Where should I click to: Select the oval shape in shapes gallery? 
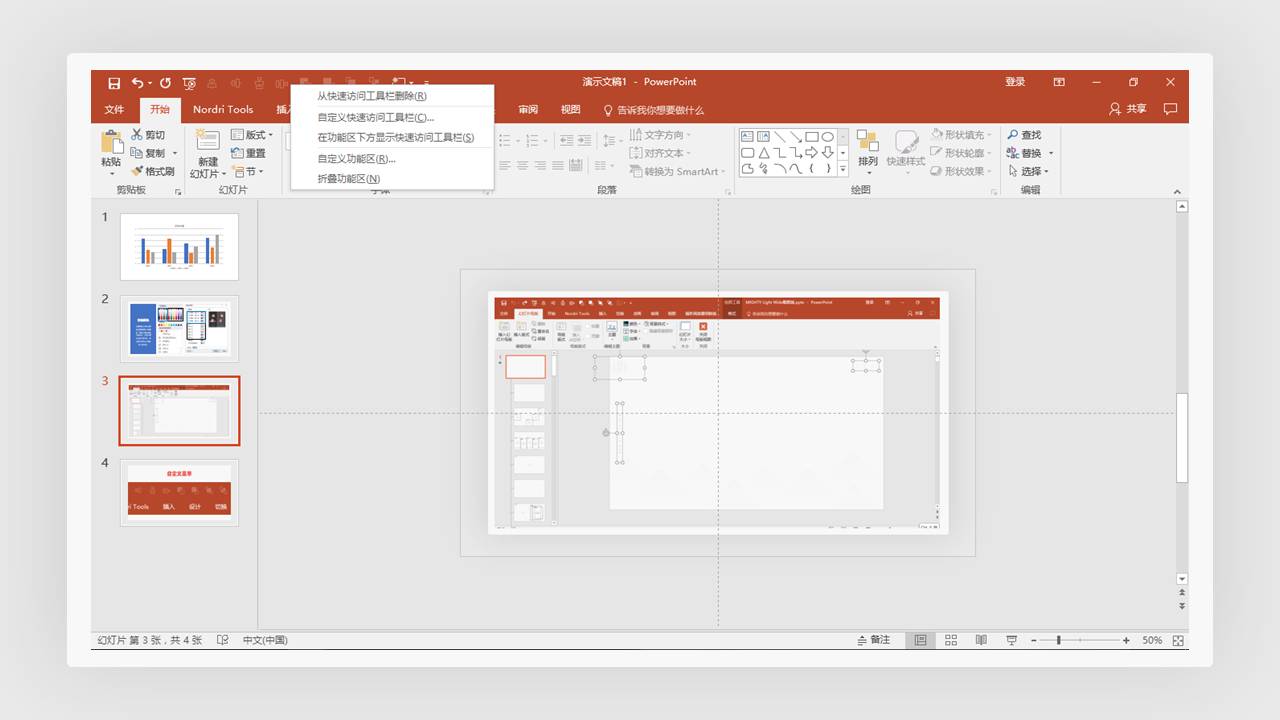coord(828,137)
